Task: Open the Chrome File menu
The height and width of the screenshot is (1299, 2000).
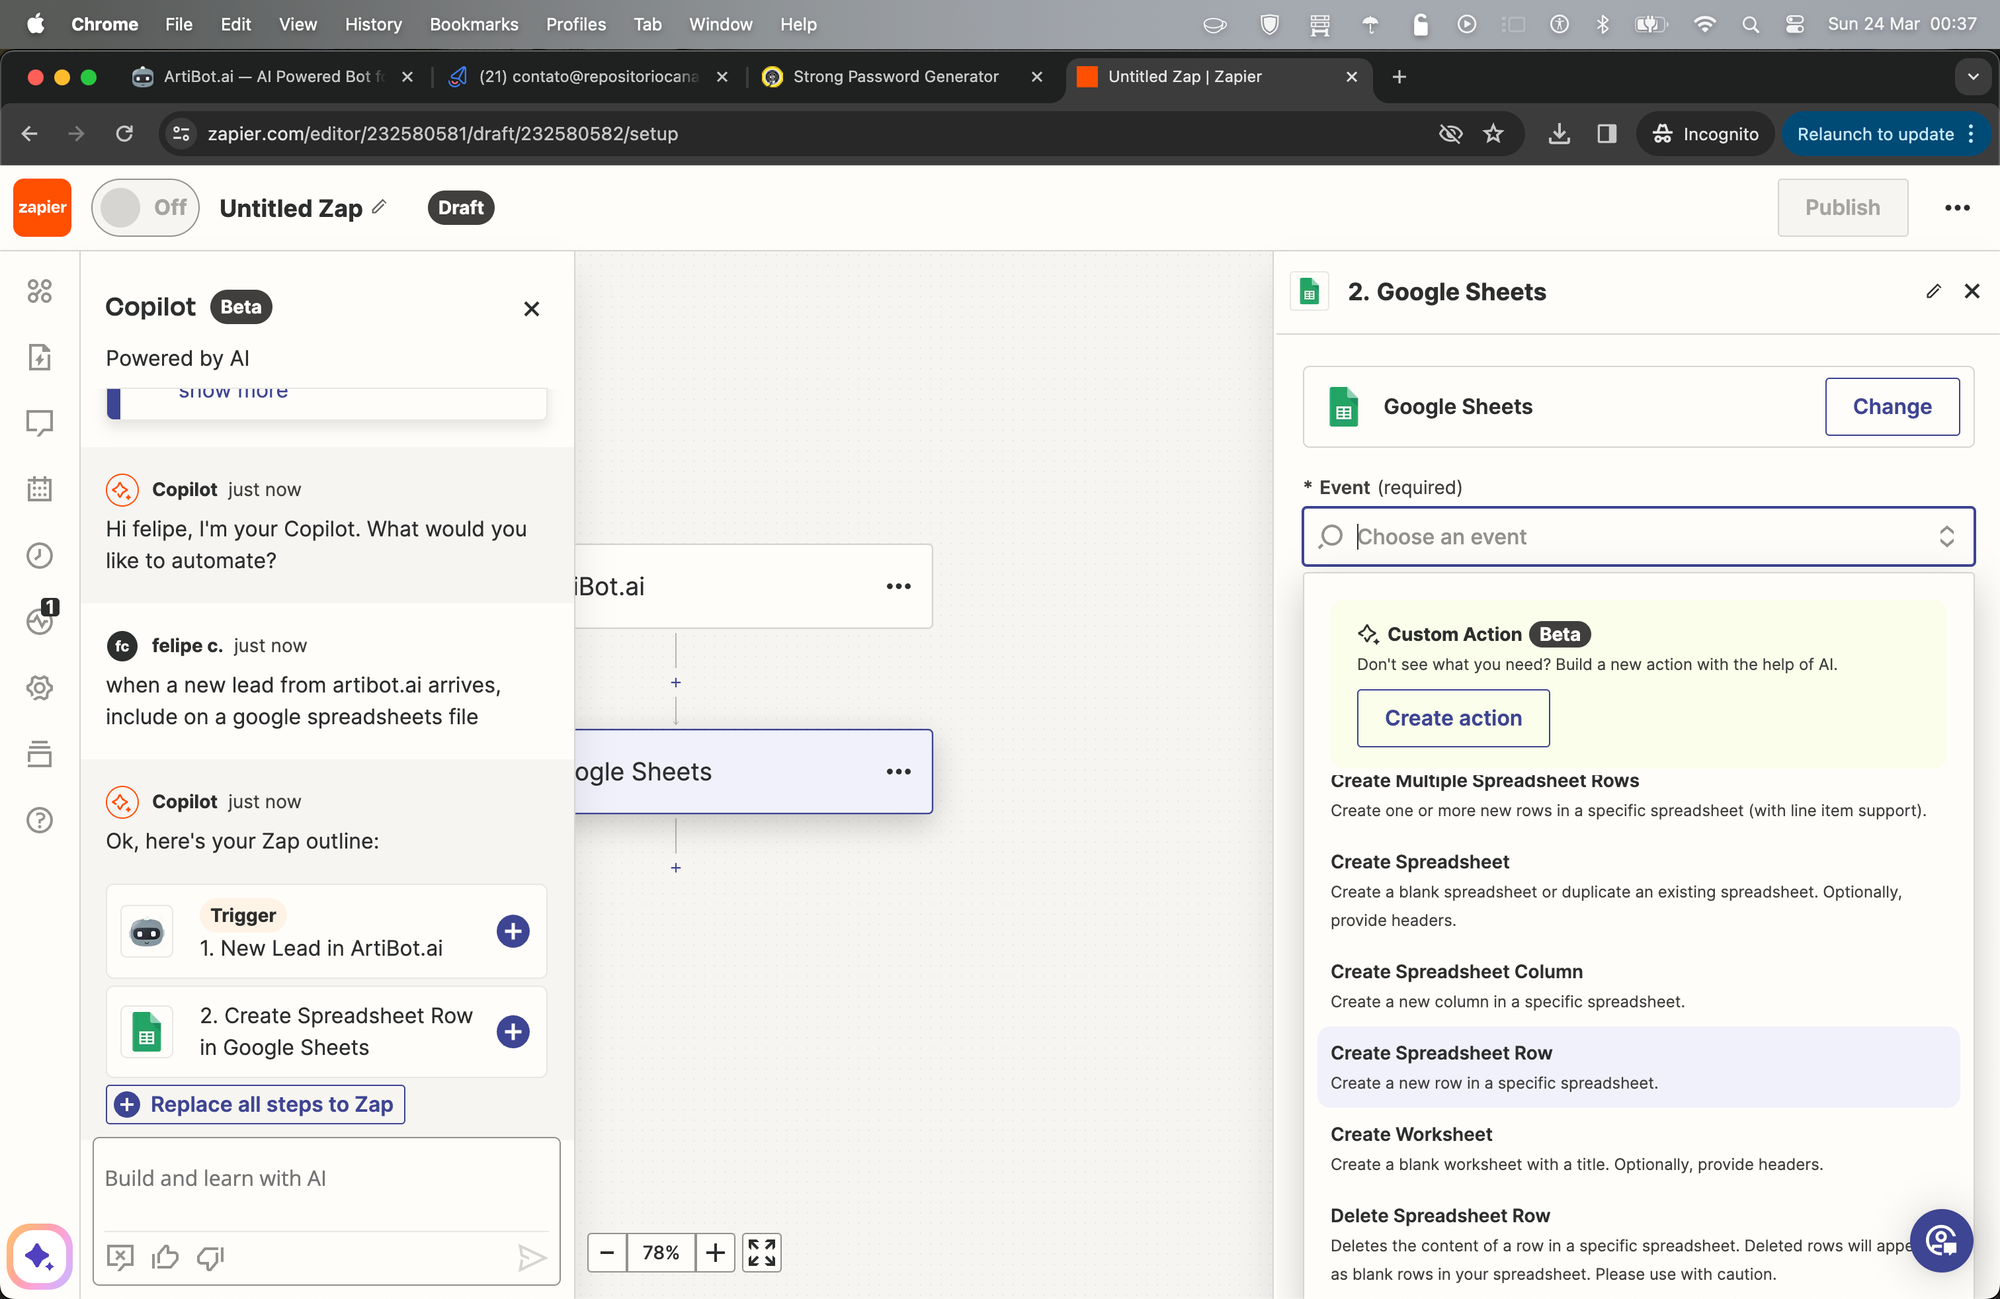Action: (178, 24)
